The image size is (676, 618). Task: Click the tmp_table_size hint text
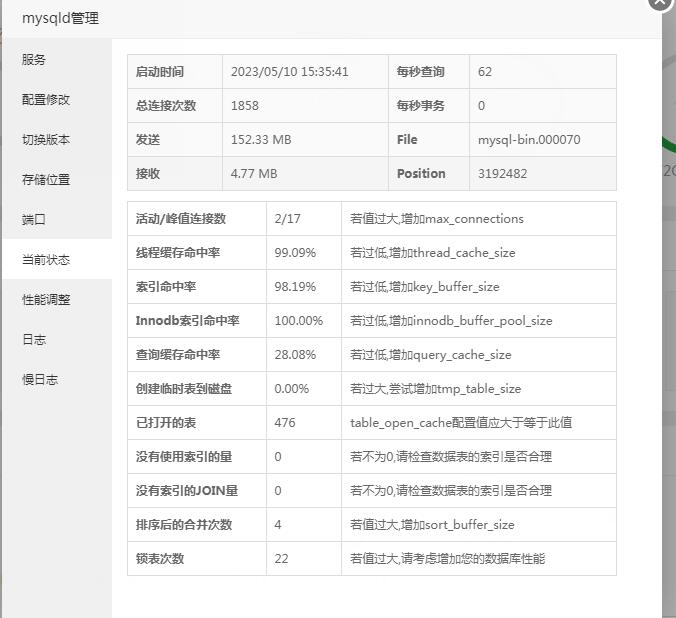pyautogui.click(x=435, y=389)
